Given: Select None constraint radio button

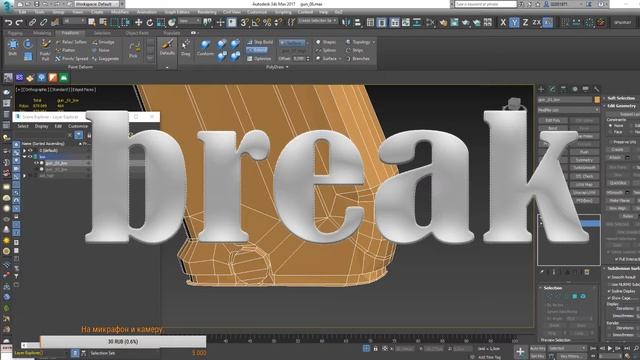Looking at the screenshot, I should (x=611, y=126).
